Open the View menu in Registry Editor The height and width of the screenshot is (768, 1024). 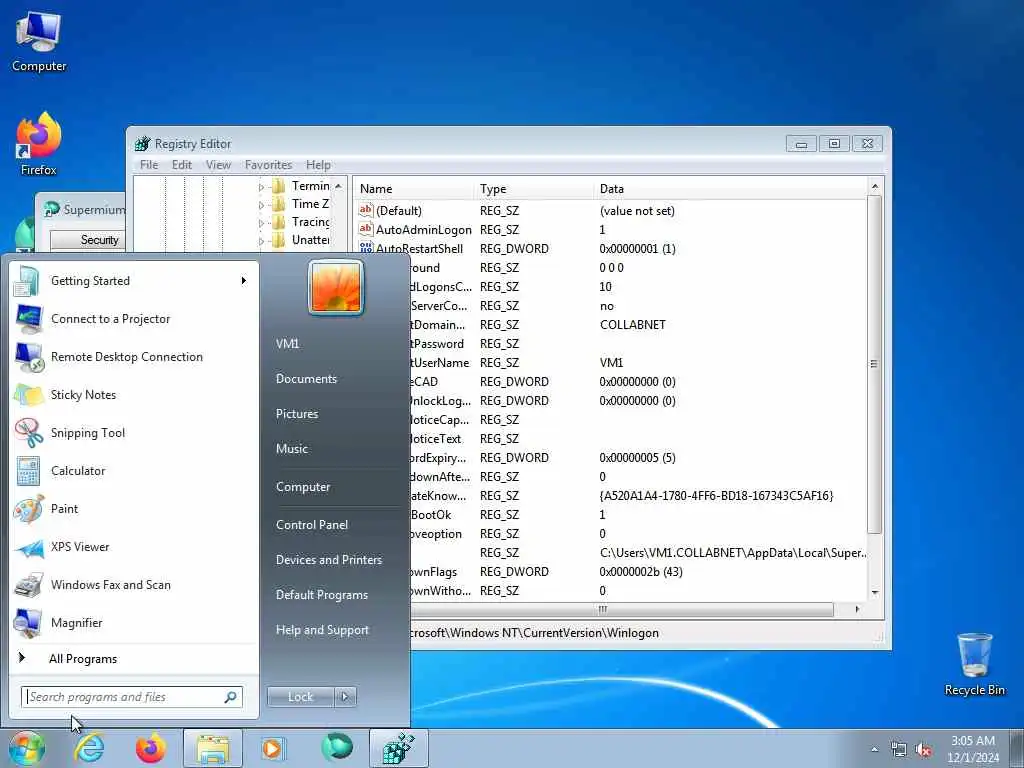pos(218,165)
